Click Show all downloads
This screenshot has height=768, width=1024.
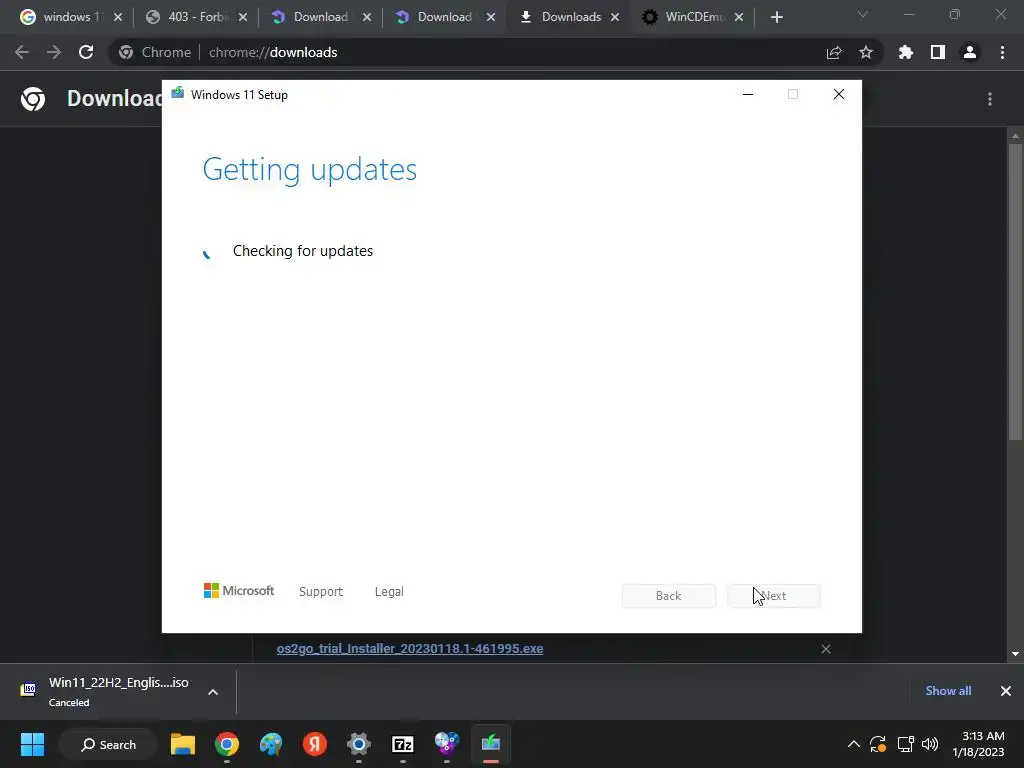[x=948, y=691]
